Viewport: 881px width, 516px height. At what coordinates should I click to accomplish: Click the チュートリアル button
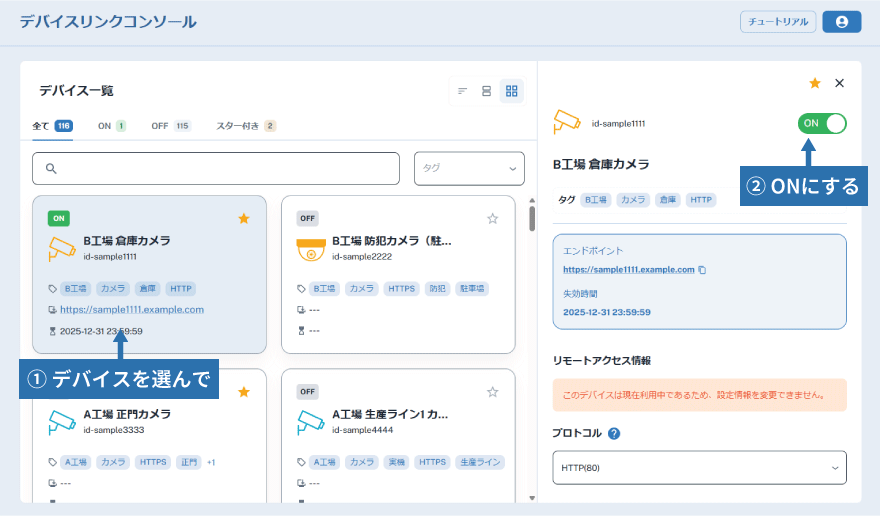pos(778,22)
